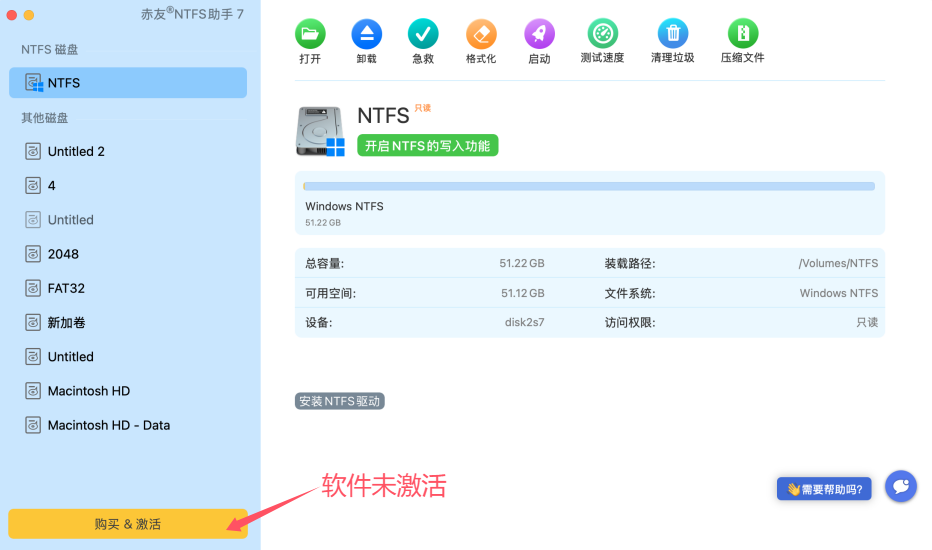Image resolution: width=932 pixels, height=550 pixels.
Task: Click the NTFS drive icon in sidebar
Action: coord(34,83)
